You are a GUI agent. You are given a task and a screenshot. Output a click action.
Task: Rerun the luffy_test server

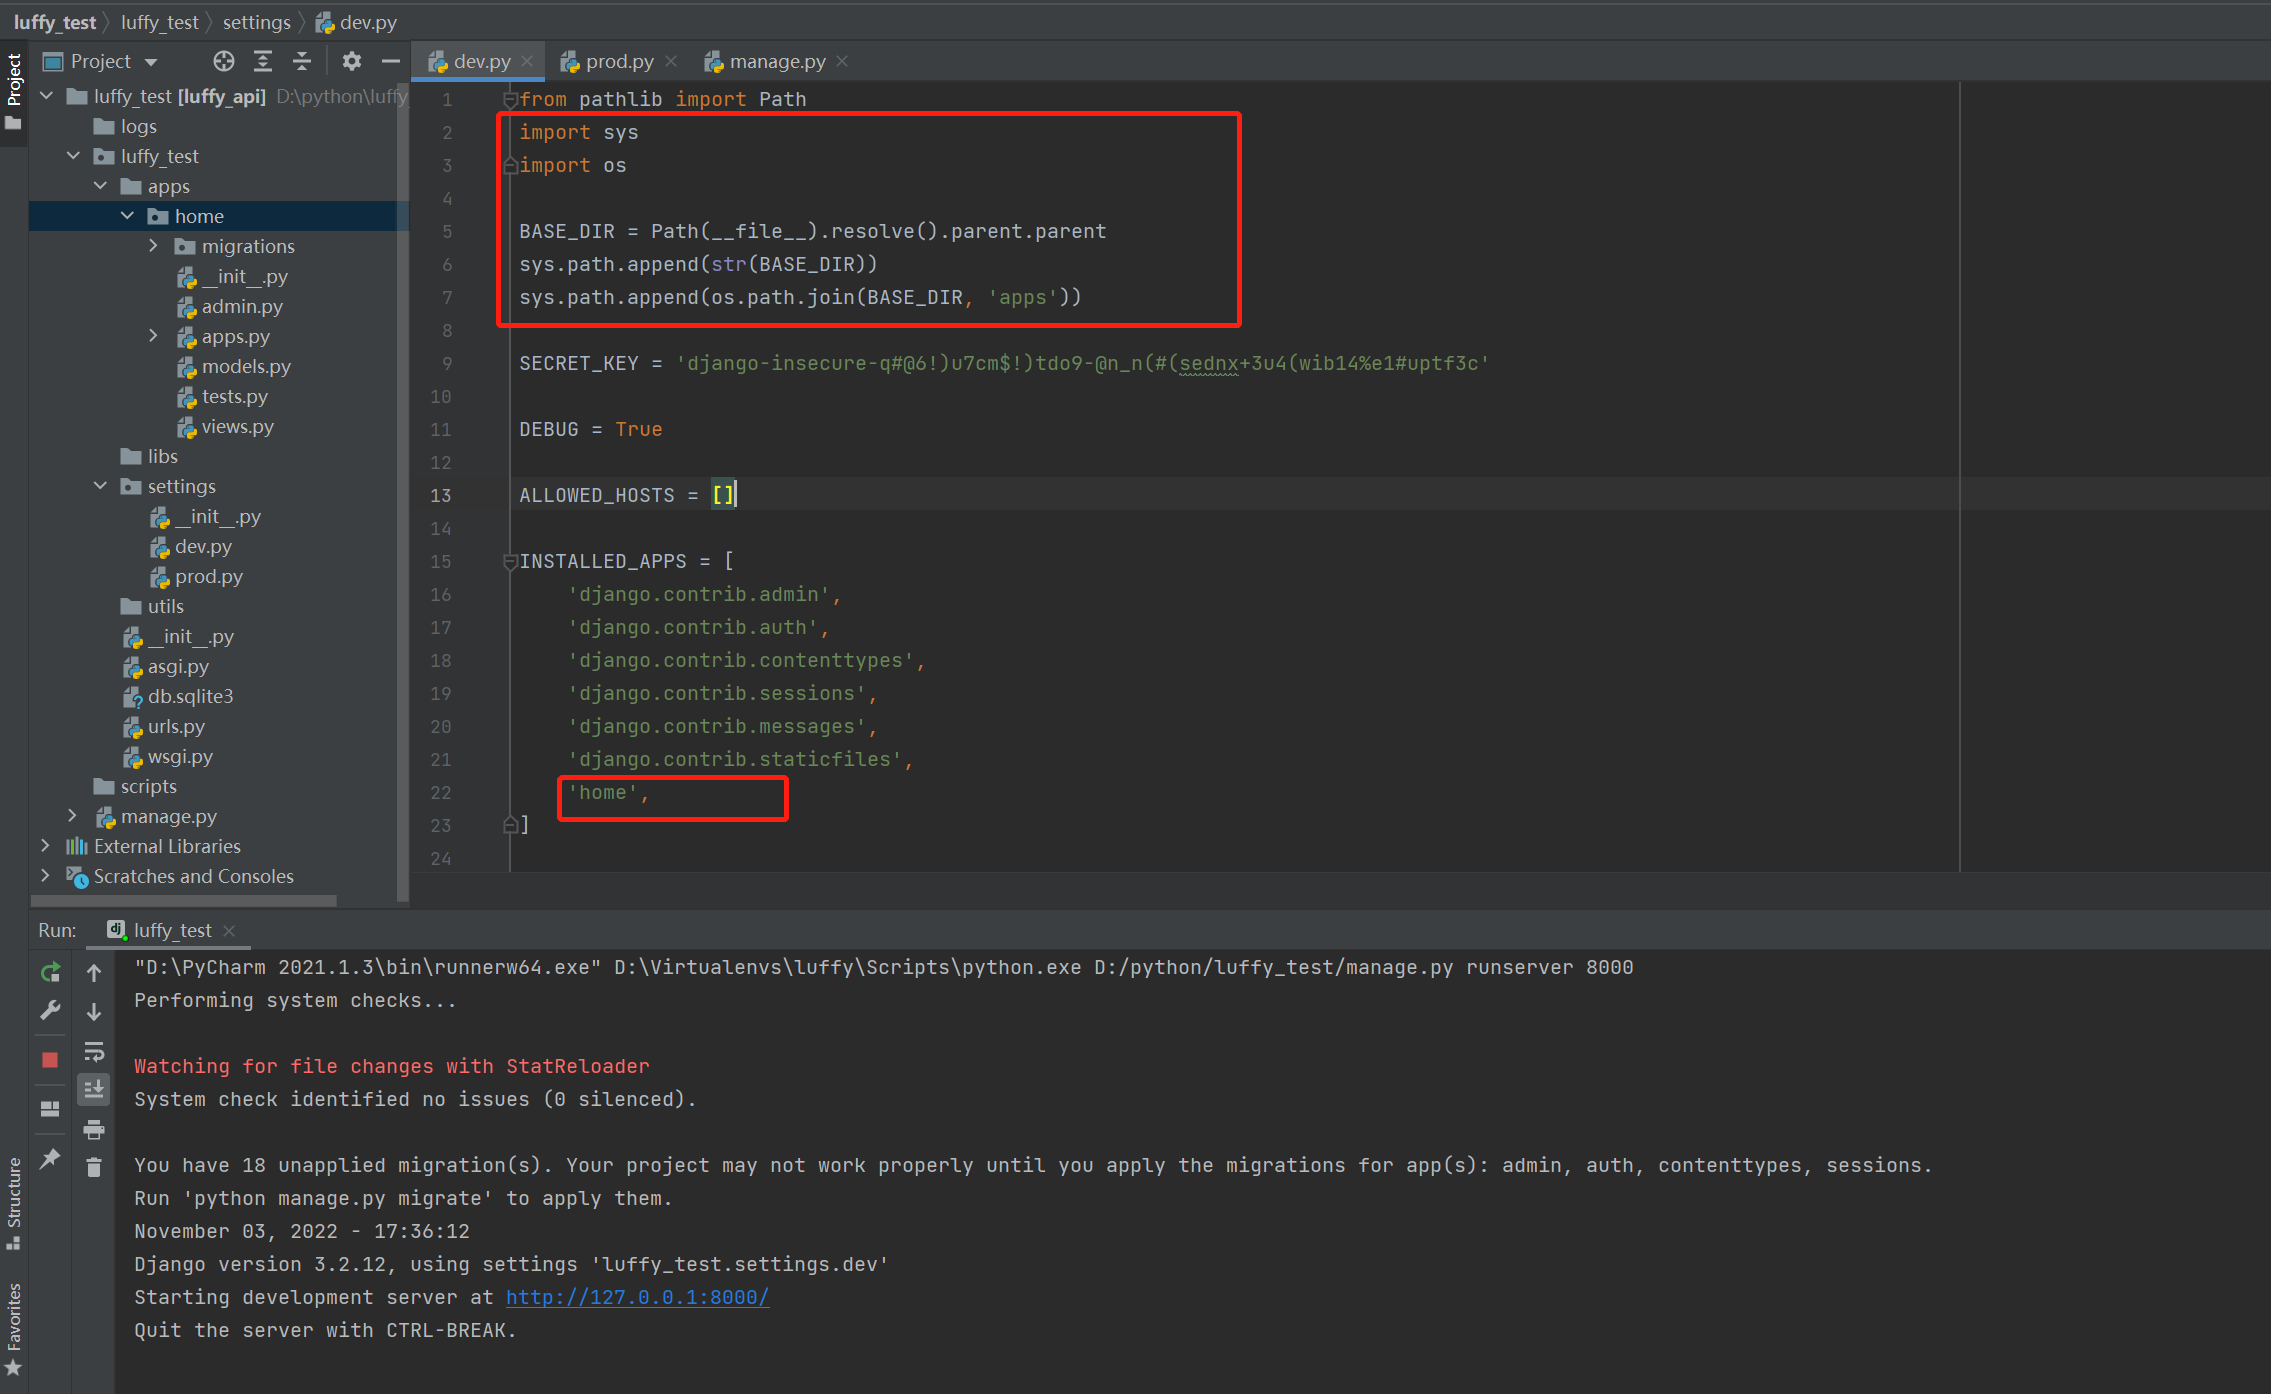[x=50, y=972]
